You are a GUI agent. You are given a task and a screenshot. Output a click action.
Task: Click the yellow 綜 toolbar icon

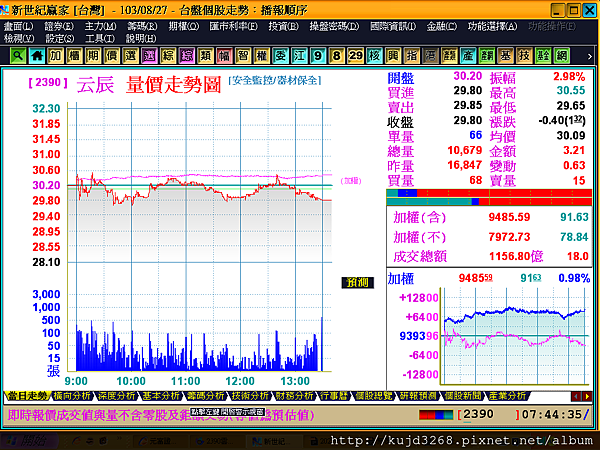click(x=168, y=56)
